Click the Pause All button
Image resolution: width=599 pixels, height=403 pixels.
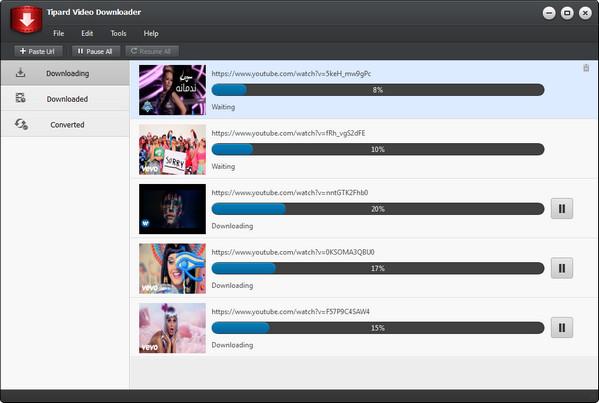point(96,51)
